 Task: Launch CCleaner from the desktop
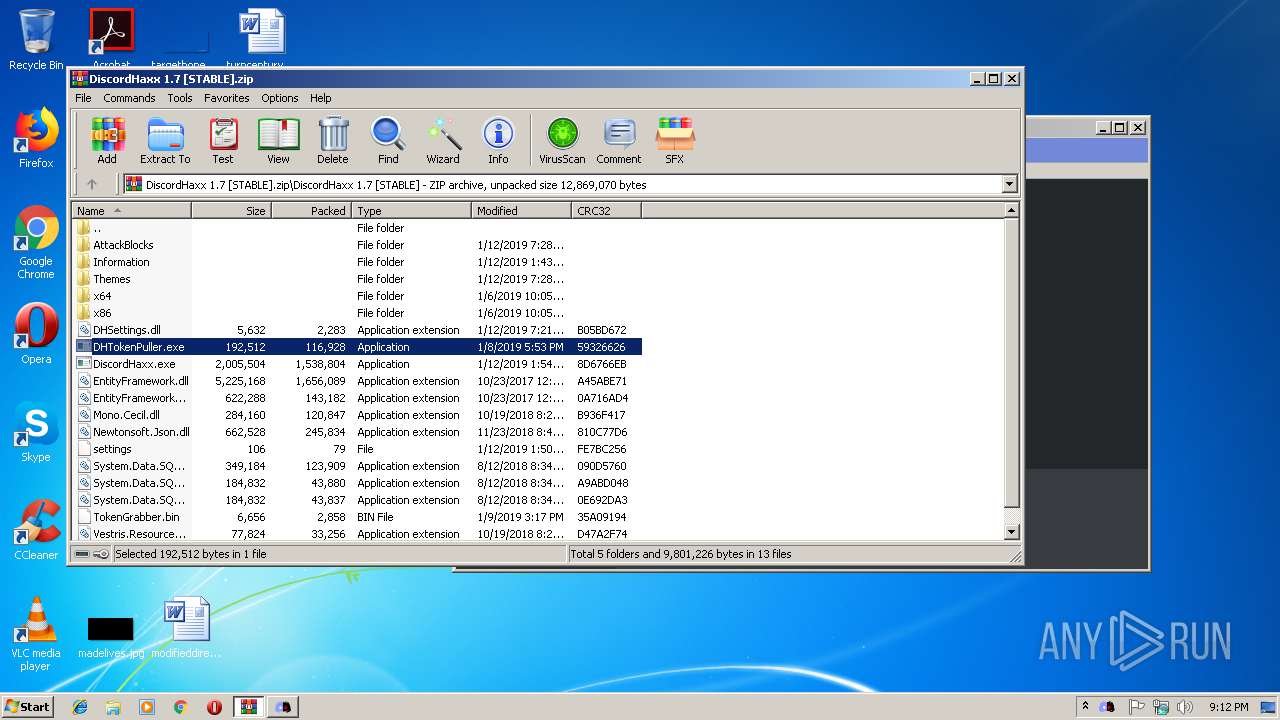click(x=36, y=530)
